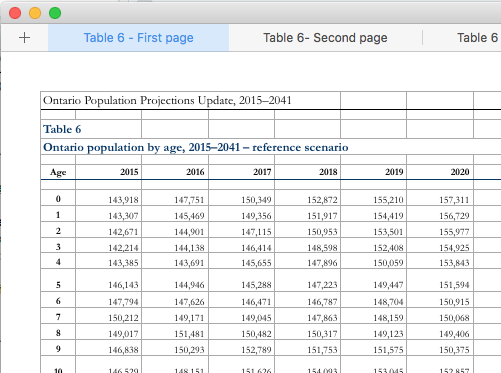Select the age 6 row label

pos(58,300)
